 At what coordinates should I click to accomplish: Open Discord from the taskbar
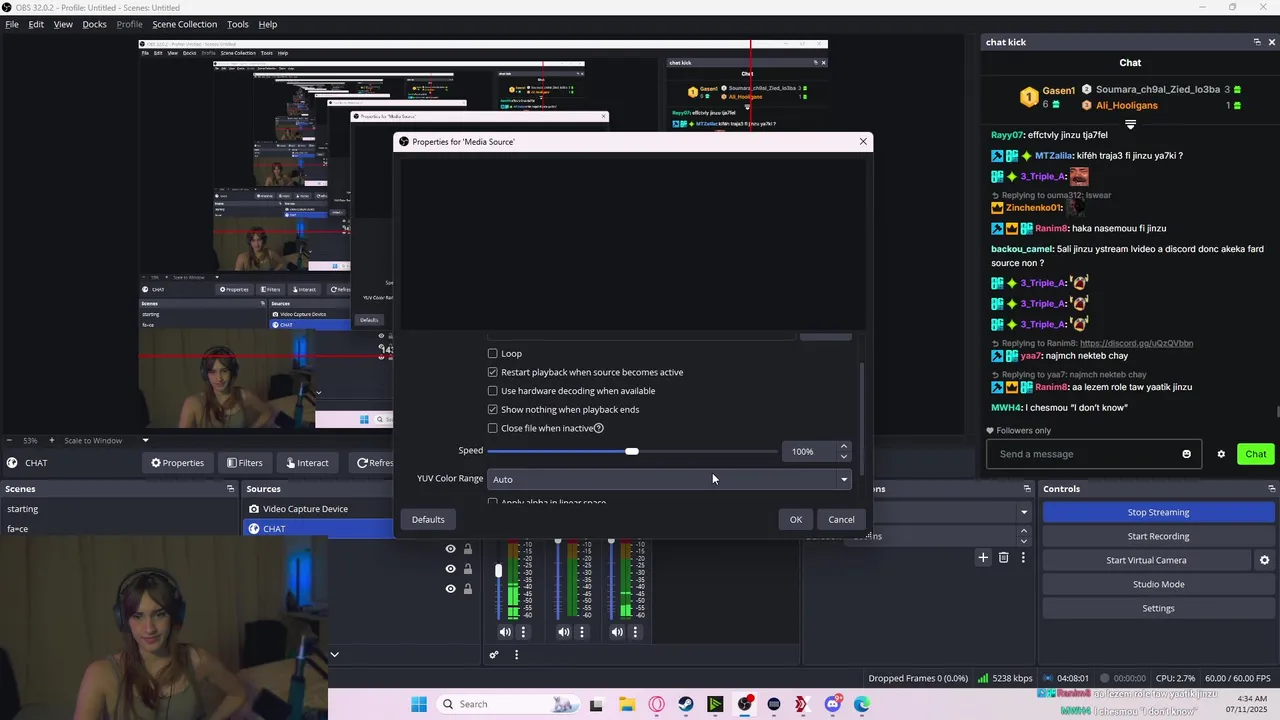[x=833, y=704]
